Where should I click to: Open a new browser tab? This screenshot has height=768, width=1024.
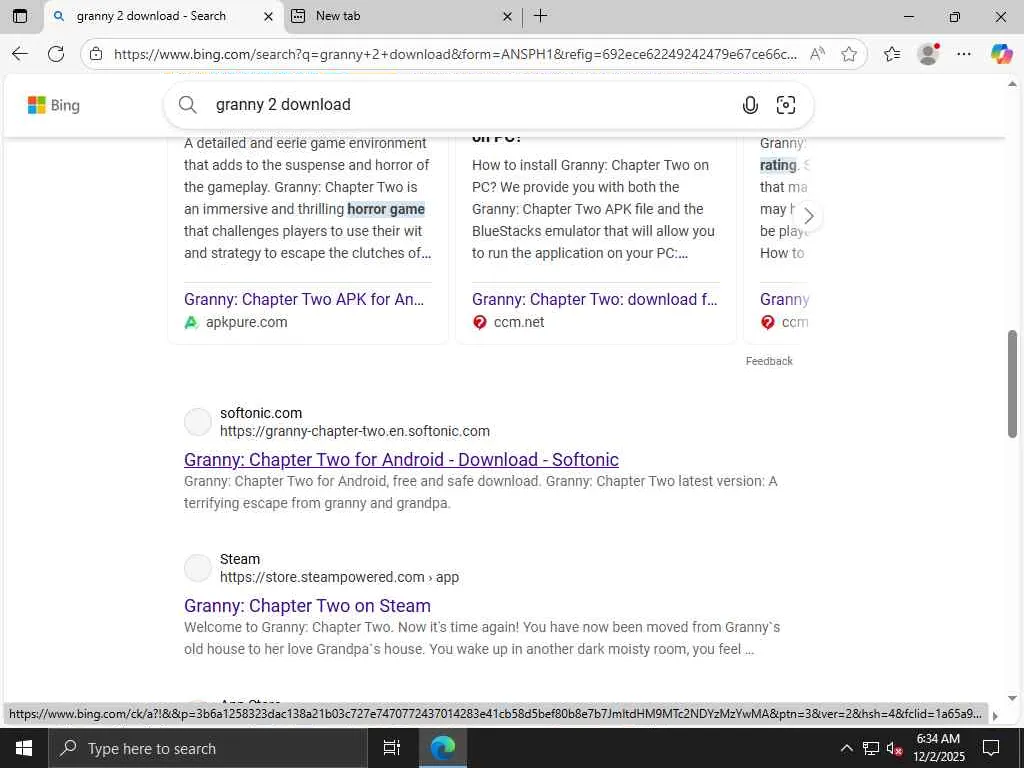click(x=541, y=16)
